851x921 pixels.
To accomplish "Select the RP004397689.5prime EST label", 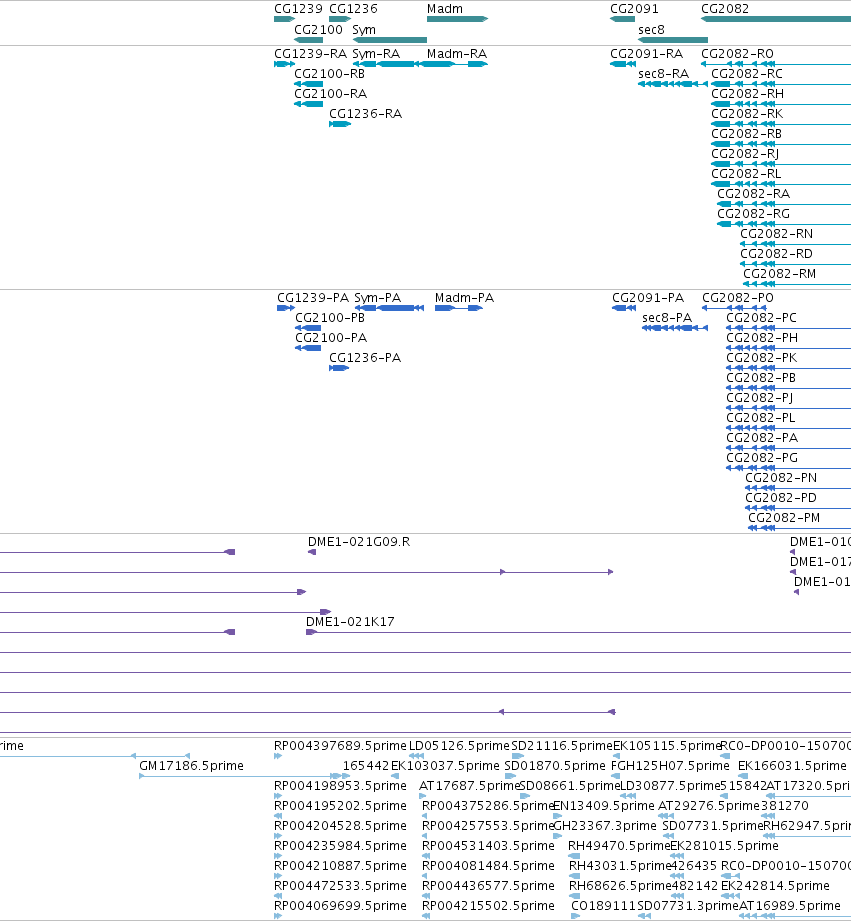I will pos(340,745).
